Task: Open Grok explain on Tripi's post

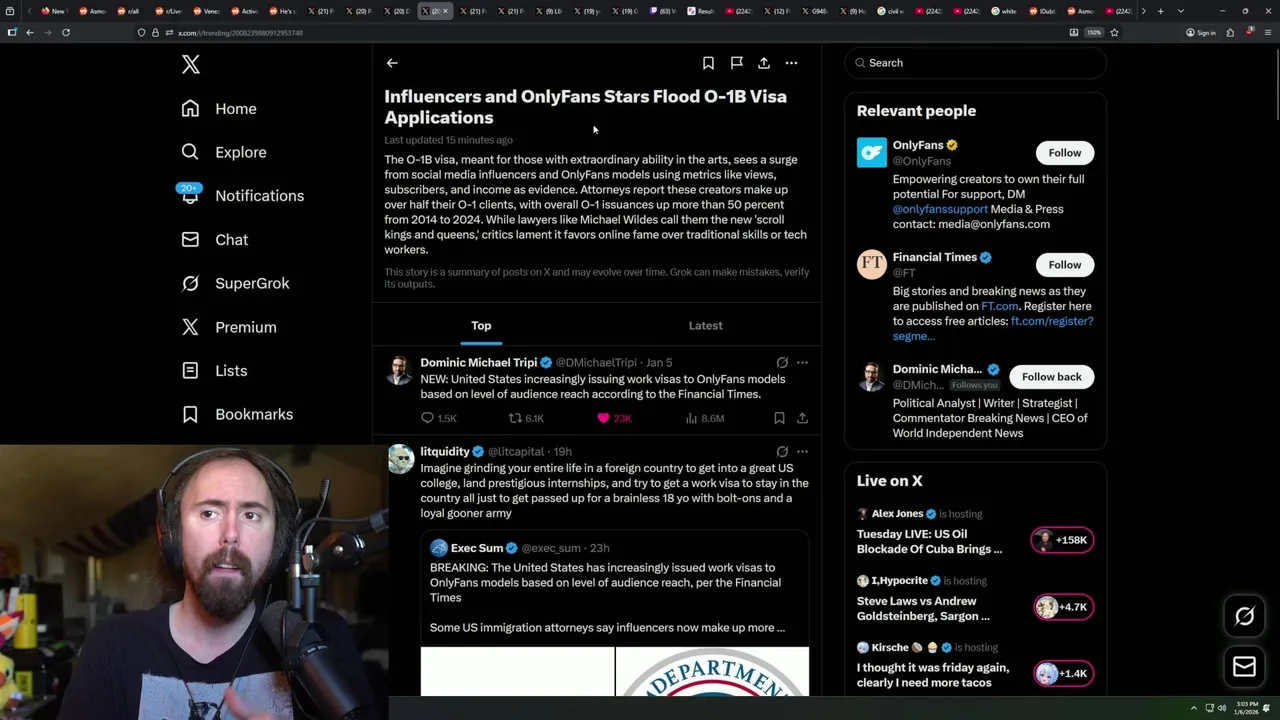Action: [x=782, y=363]
